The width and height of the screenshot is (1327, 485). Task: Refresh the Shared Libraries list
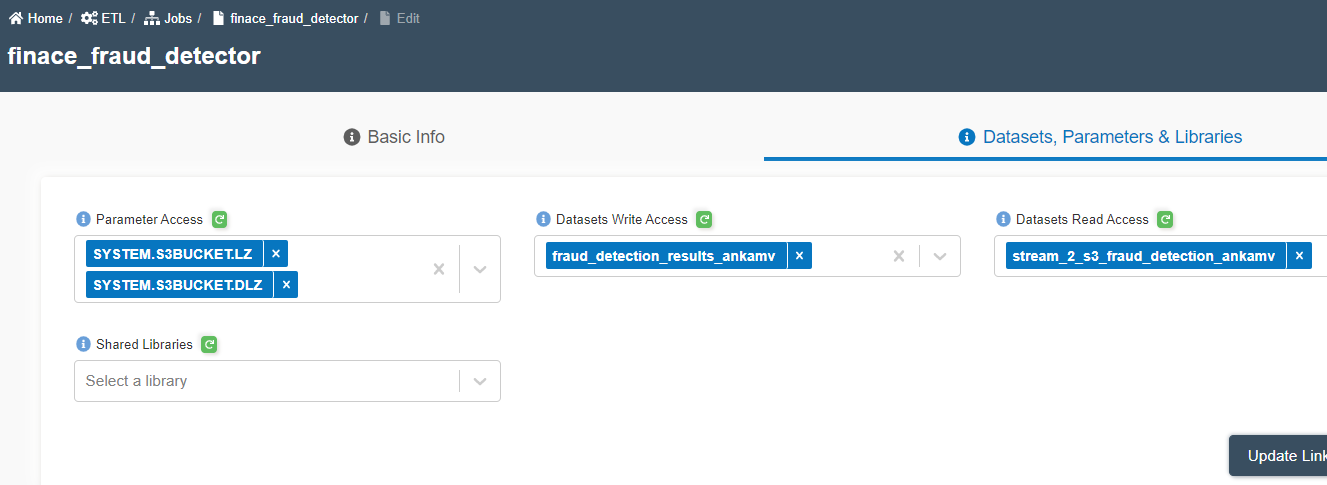209,344
